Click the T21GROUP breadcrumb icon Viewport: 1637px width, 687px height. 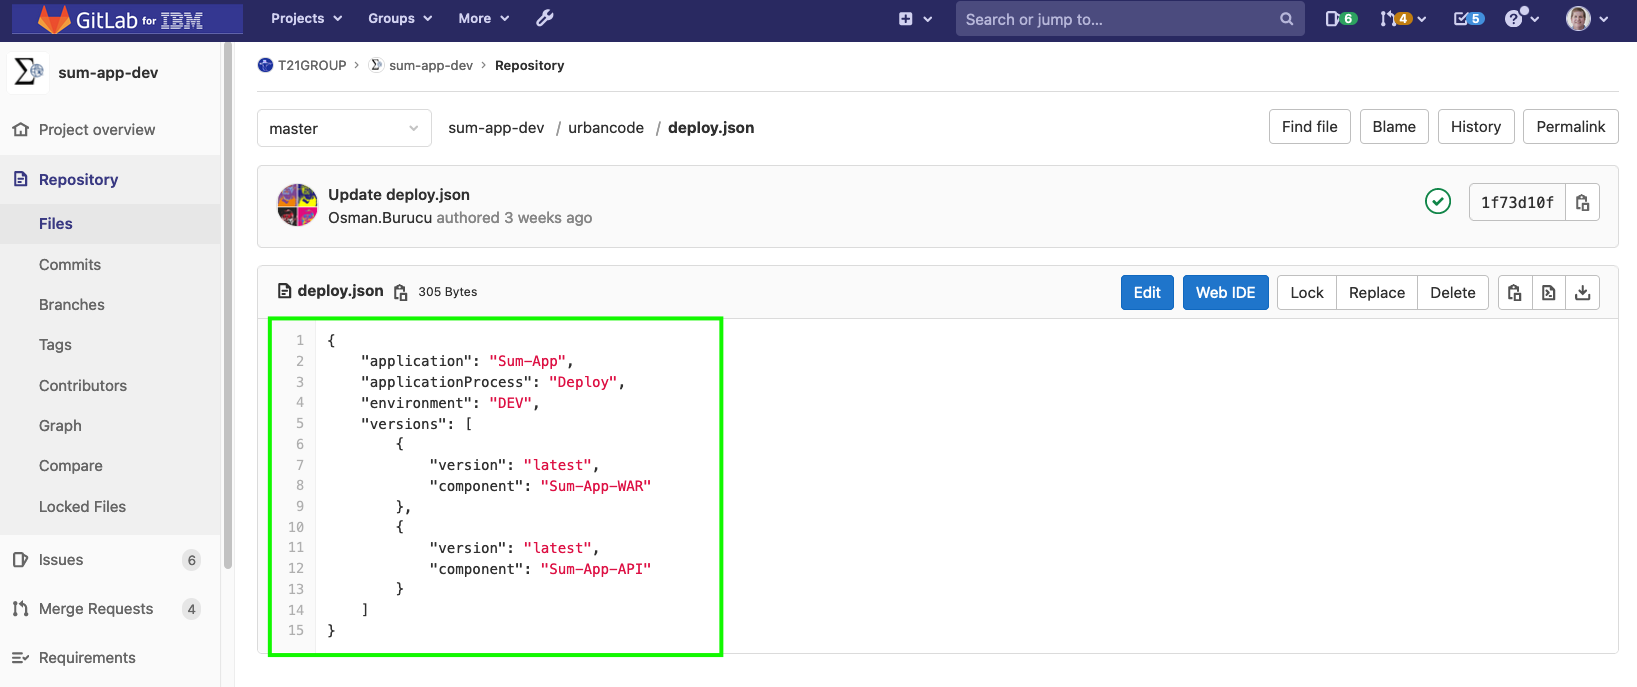pos(265,65)
